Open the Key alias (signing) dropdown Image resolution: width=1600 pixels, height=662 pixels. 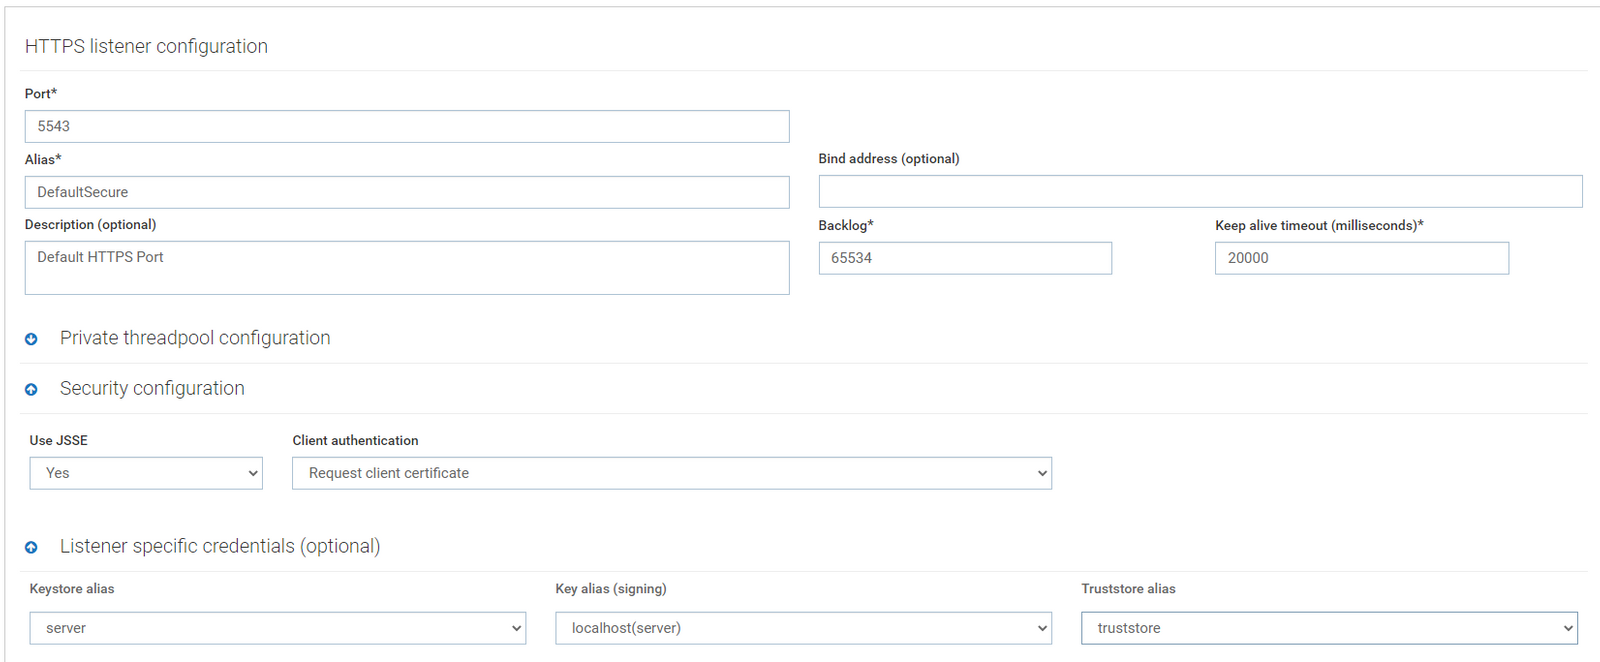(x=803, y=628)
